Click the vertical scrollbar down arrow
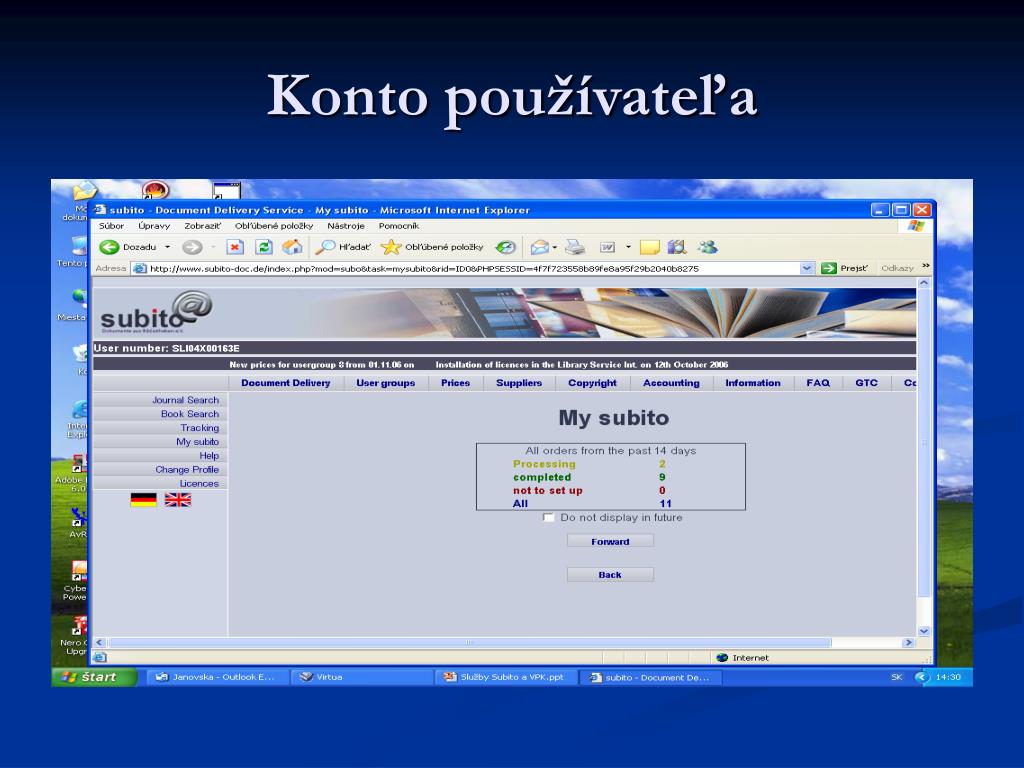Image resolution: width=1024 pixels, height=768 pixels. 923,631
